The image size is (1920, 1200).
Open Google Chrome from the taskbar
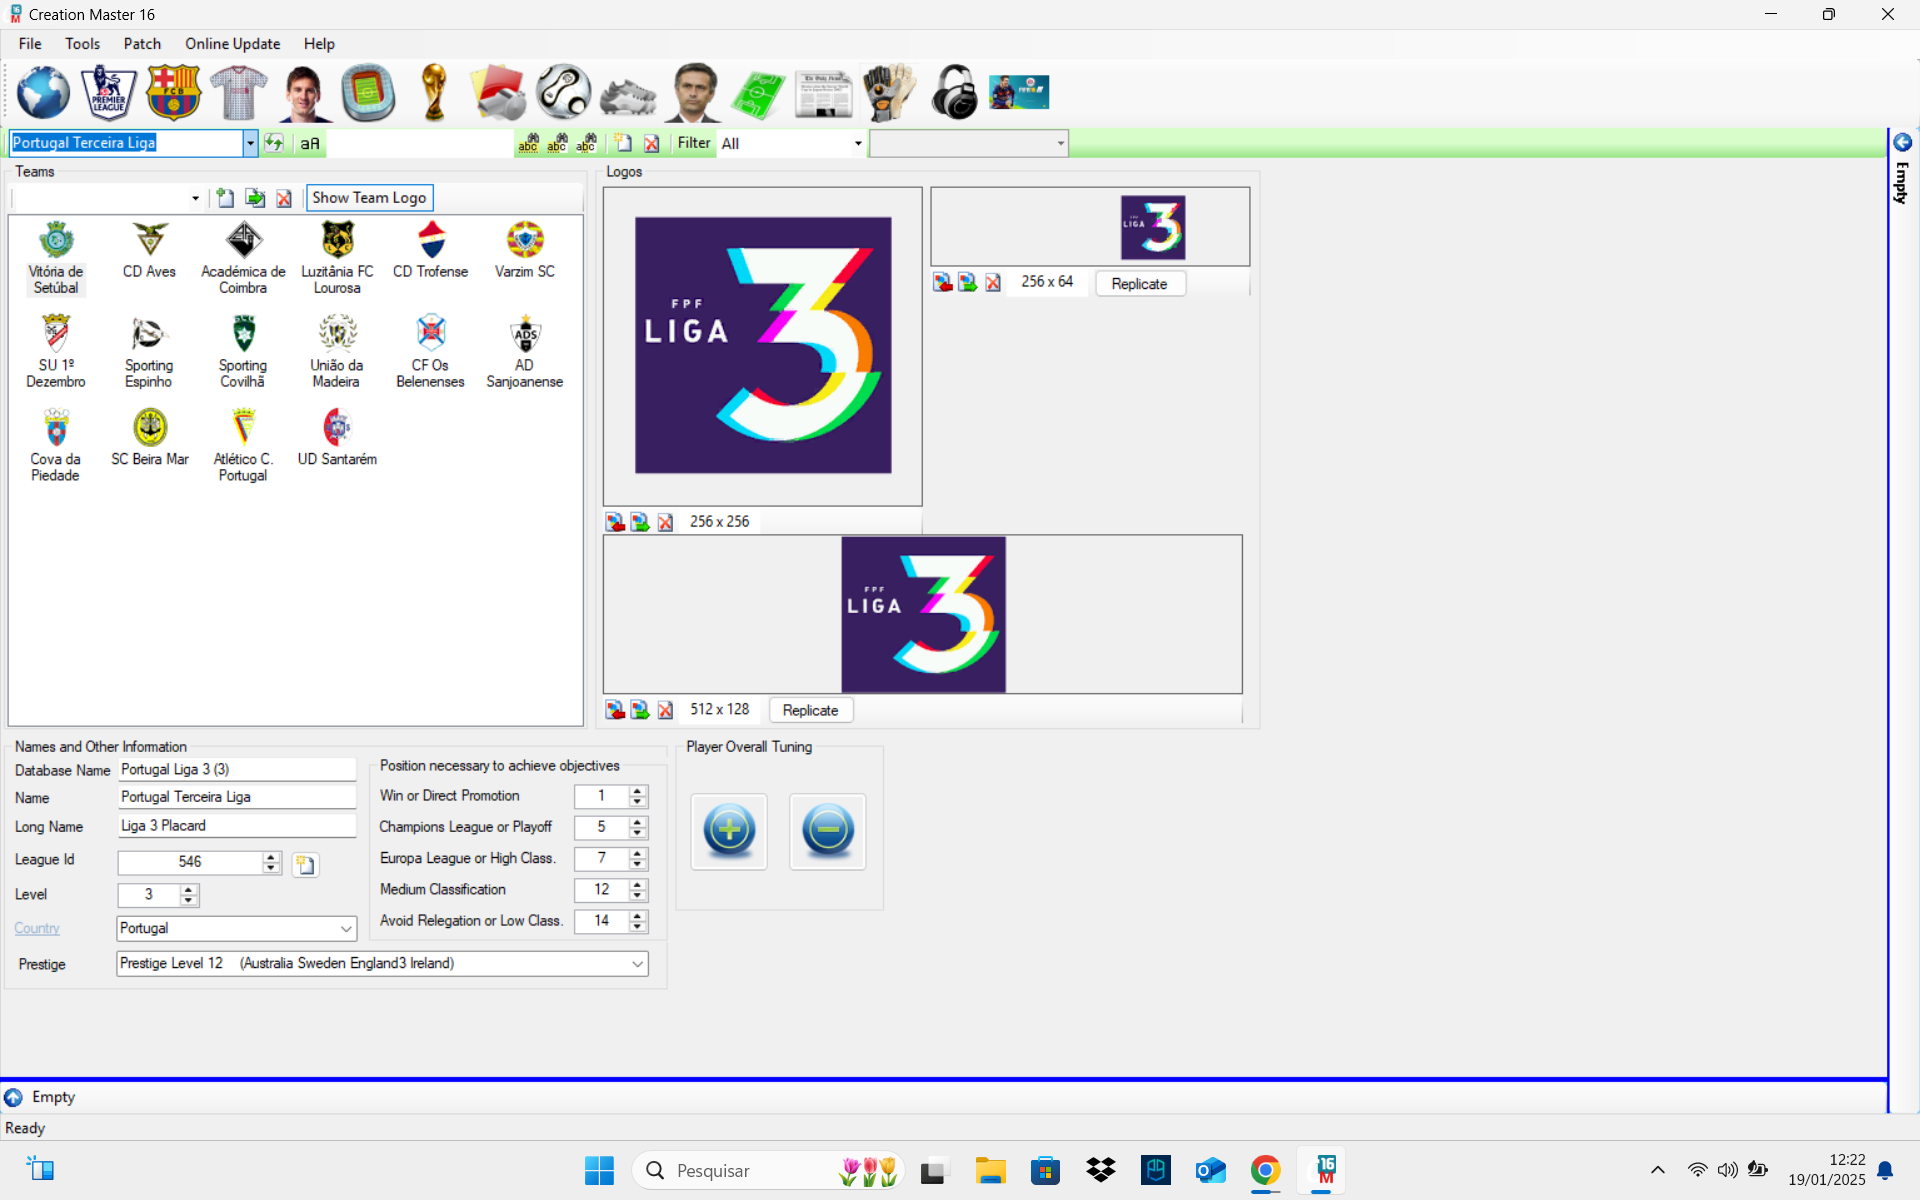(1265, 1170)
